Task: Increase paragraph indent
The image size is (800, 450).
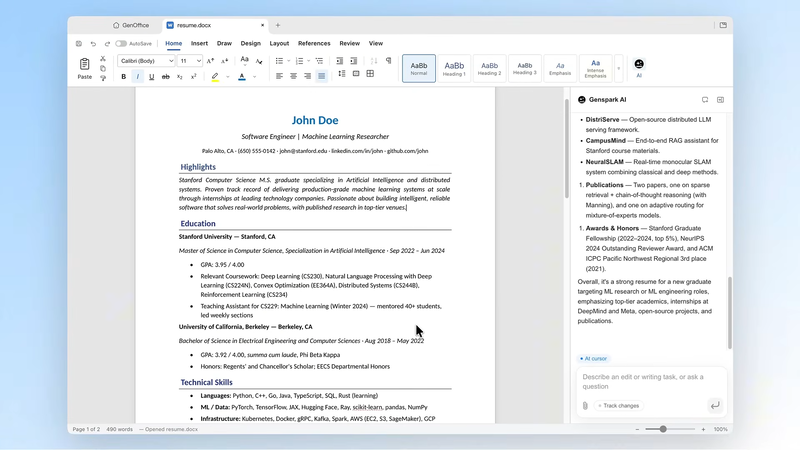Action: pyautogui.click(x=354, y=61)
